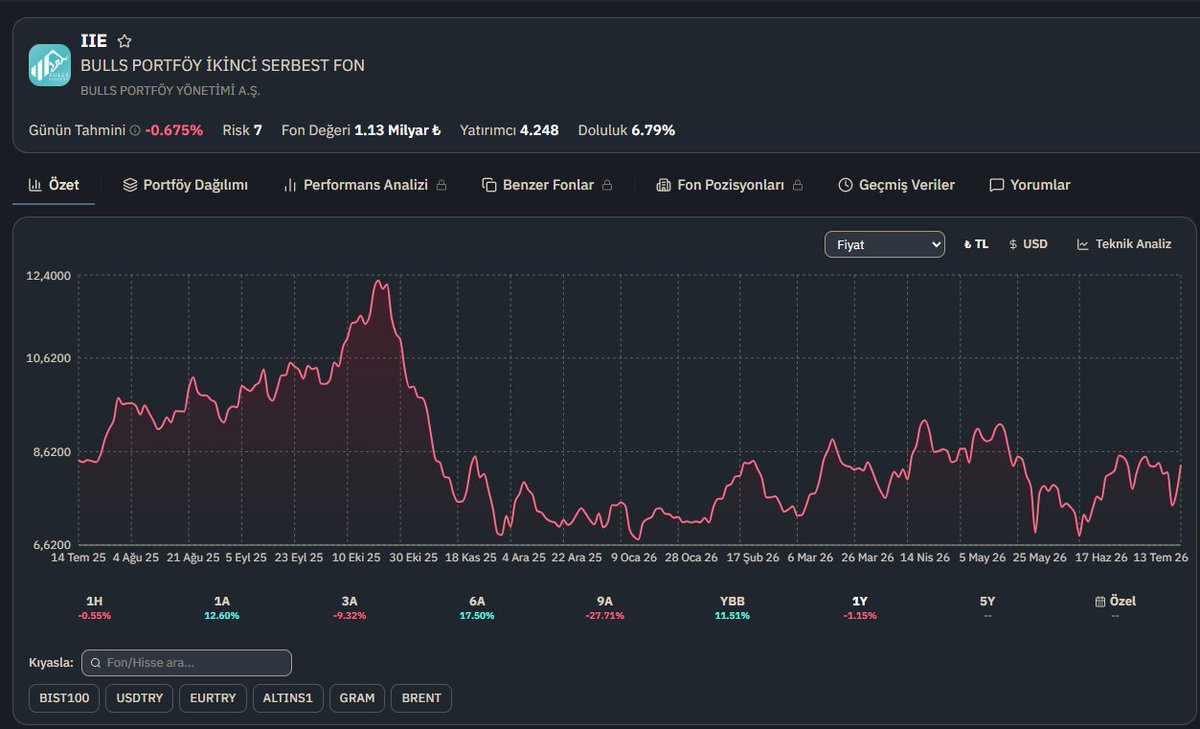Click the favorite star next to IIE

pyautogui.click(x=124, y=42)
